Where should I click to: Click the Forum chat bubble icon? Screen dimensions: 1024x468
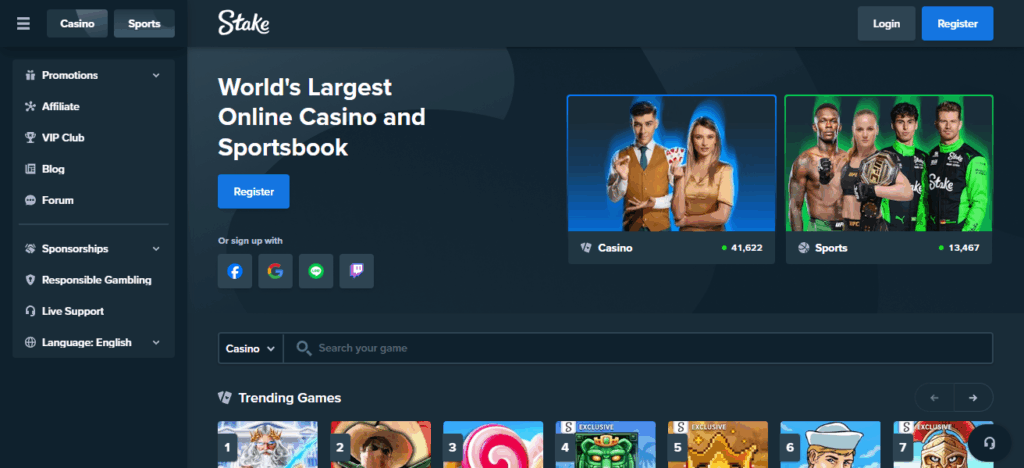point(30,200)
